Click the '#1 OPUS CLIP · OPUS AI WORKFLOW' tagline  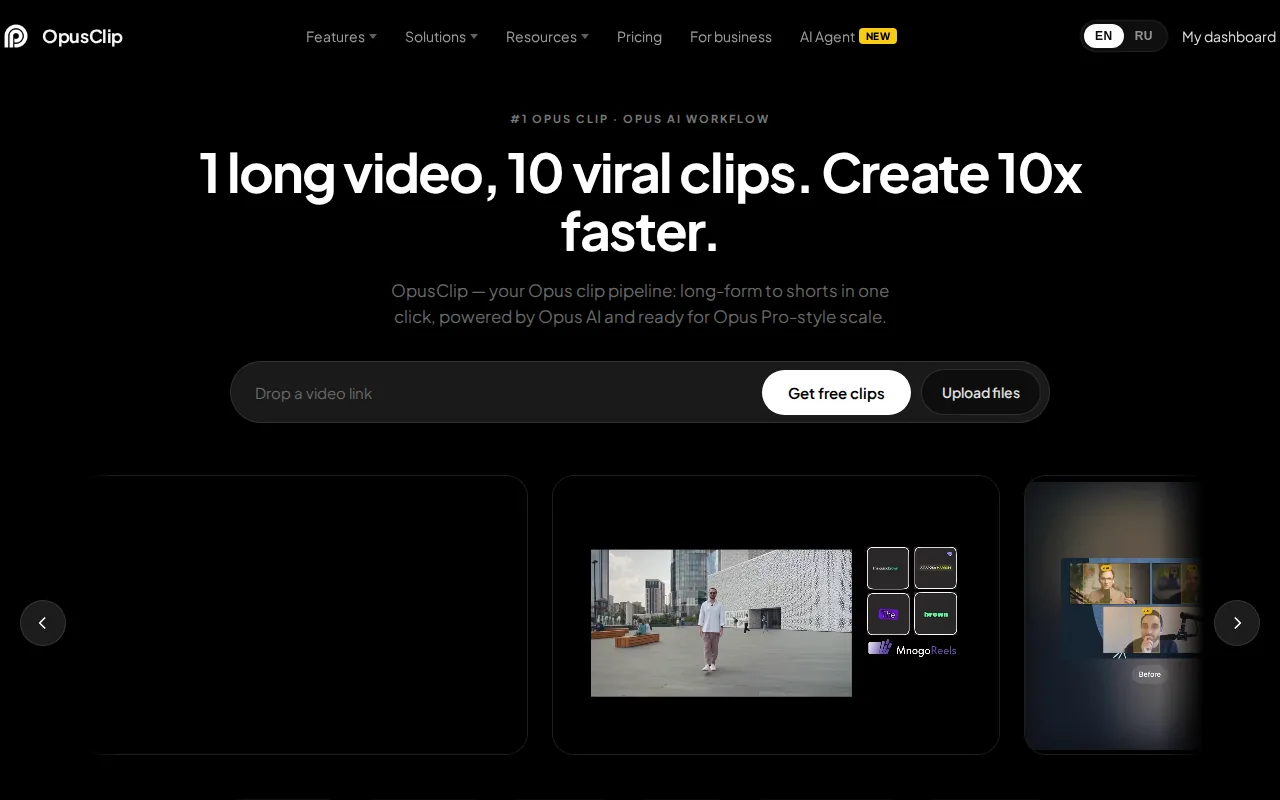tap(640, 119)
